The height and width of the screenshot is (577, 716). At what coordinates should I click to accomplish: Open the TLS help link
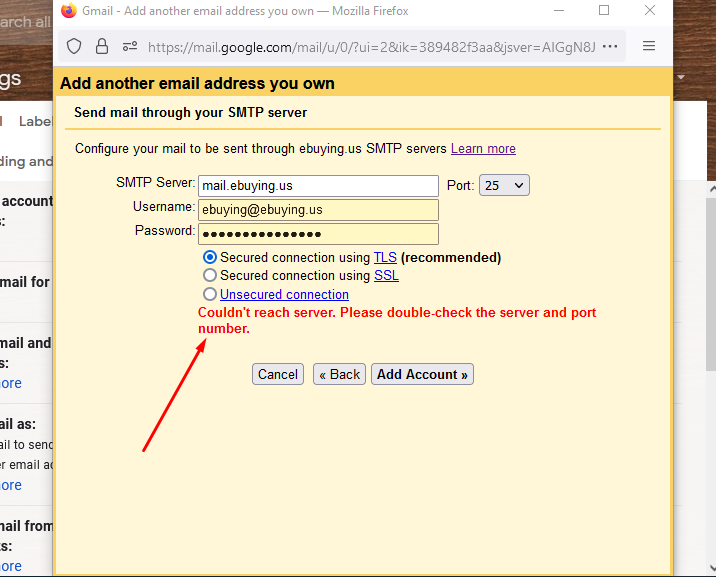385,257
